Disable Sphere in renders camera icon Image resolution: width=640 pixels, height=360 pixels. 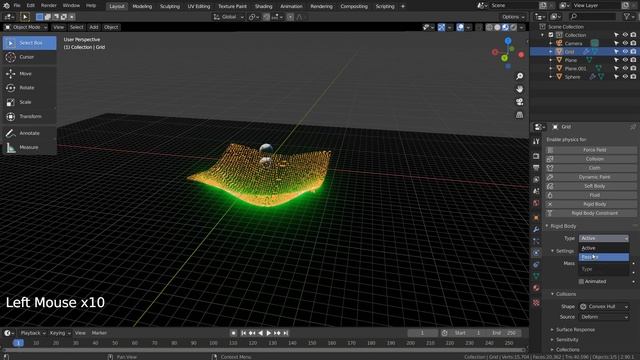(633, 77)
